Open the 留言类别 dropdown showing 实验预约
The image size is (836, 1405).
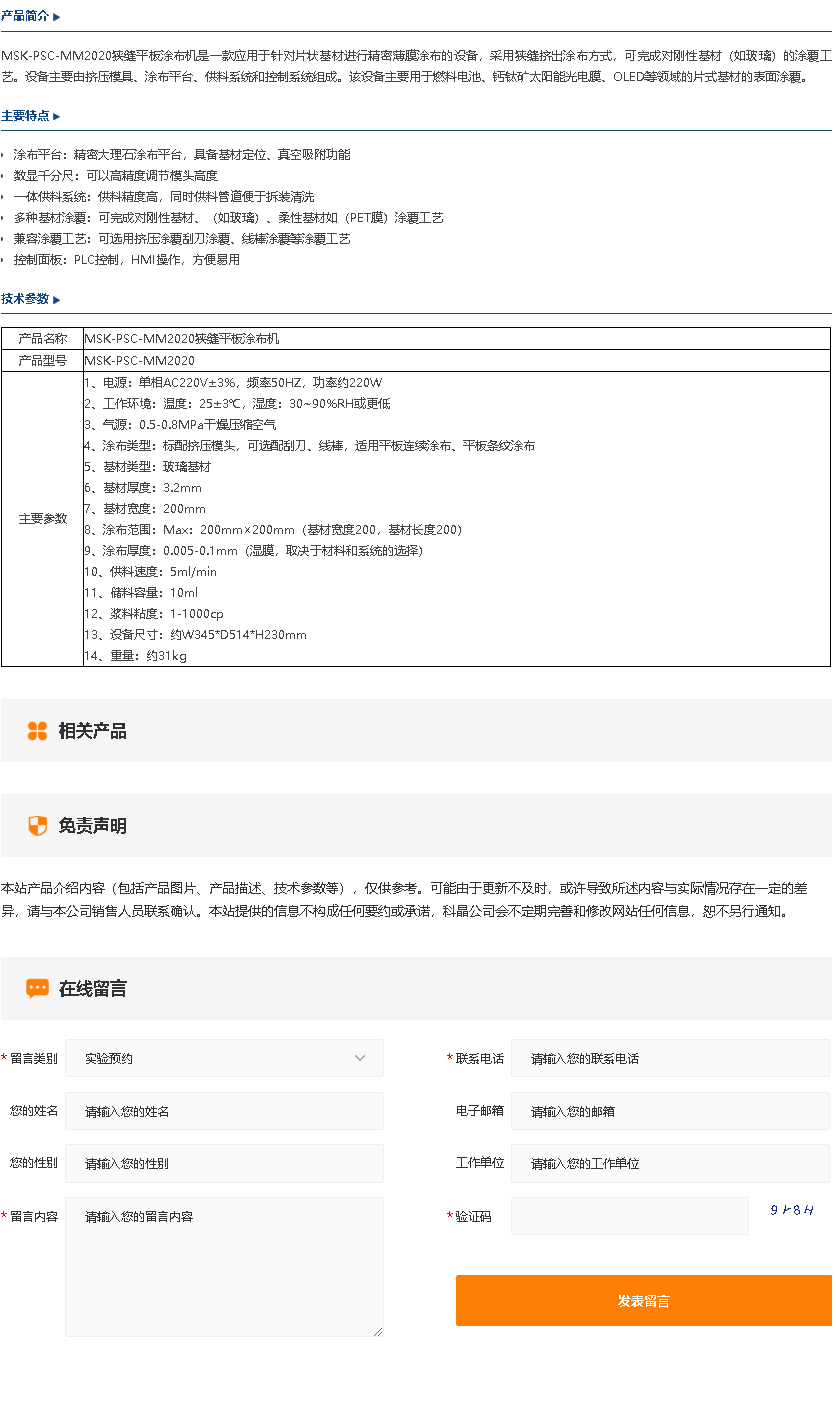point(224,1058)
